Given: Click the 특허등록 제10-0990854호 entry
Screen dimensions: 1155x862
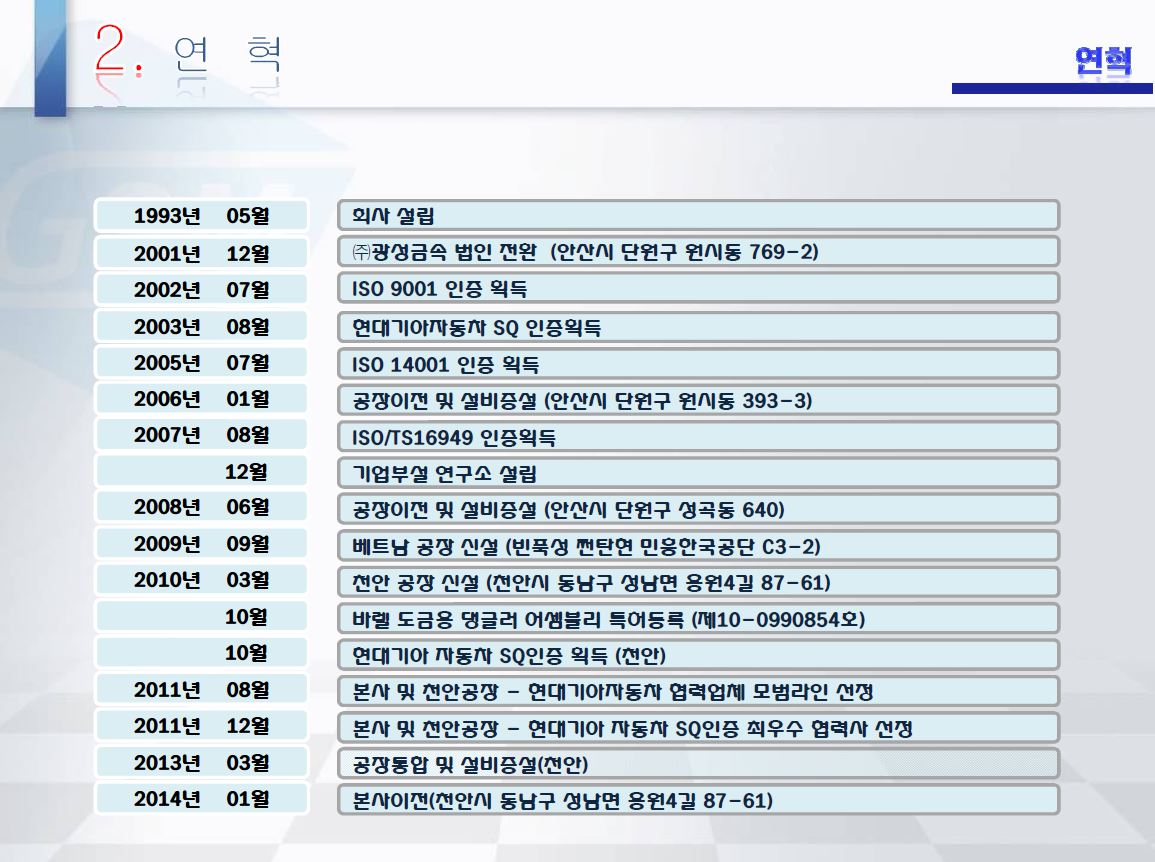Looking at the screenshot, I should coord(698,619).
